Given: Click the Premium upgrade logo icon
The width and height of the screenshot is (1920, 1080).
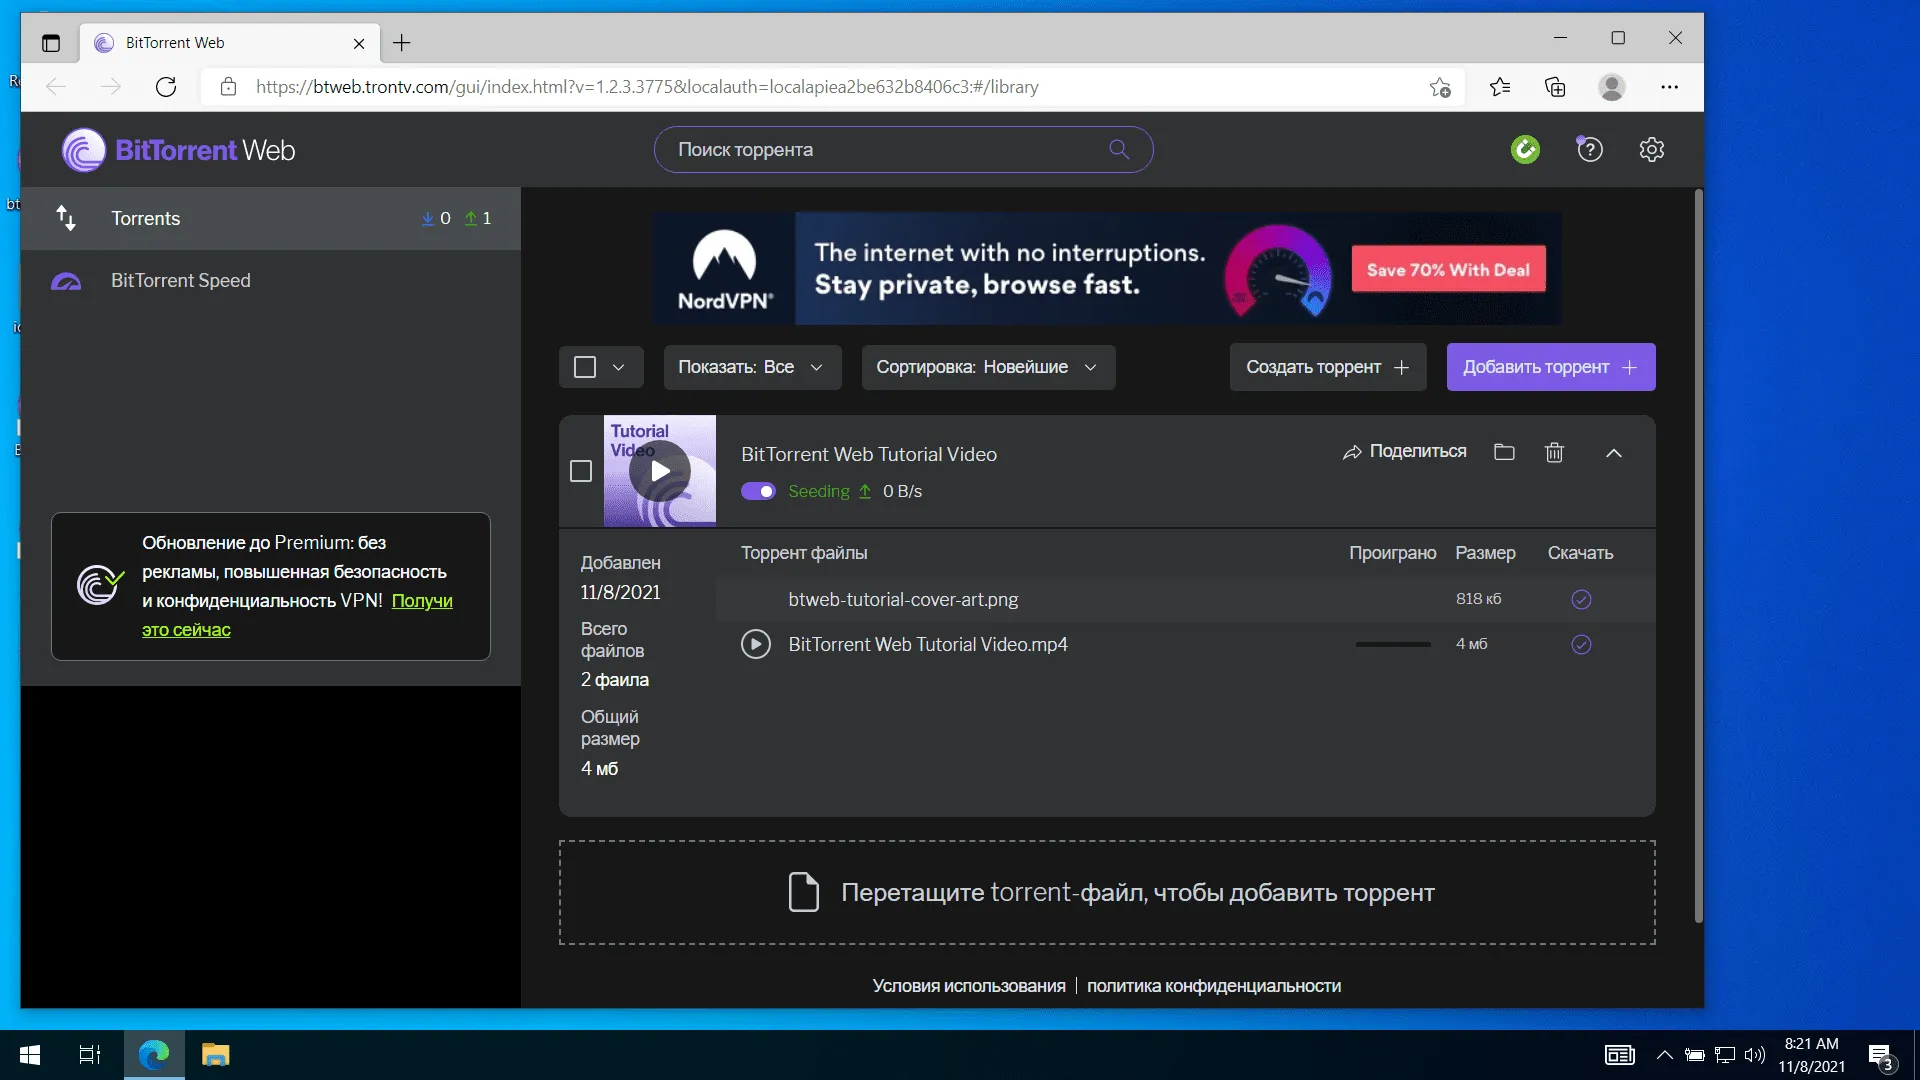Looking at the screenshot, I should pyautogui.click(x=100, y=585).
